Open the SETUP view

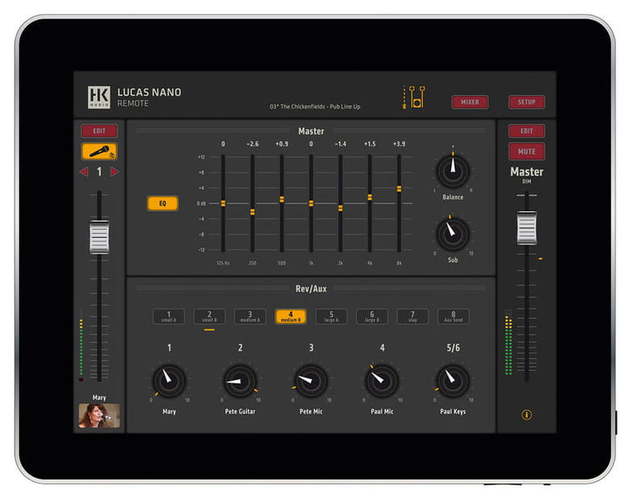[x=526, y=102]
